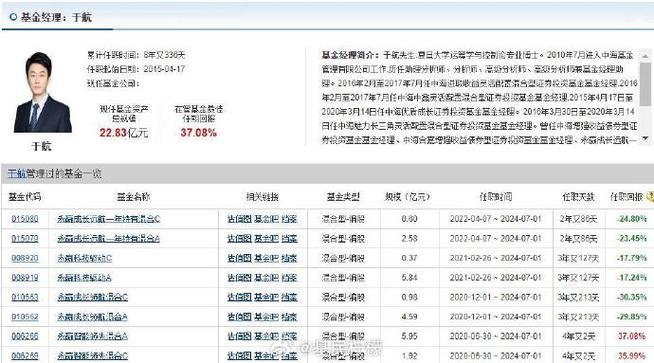Click the down arrow of the bio scrollbar
Screen dimensions: 654x363
645,138
